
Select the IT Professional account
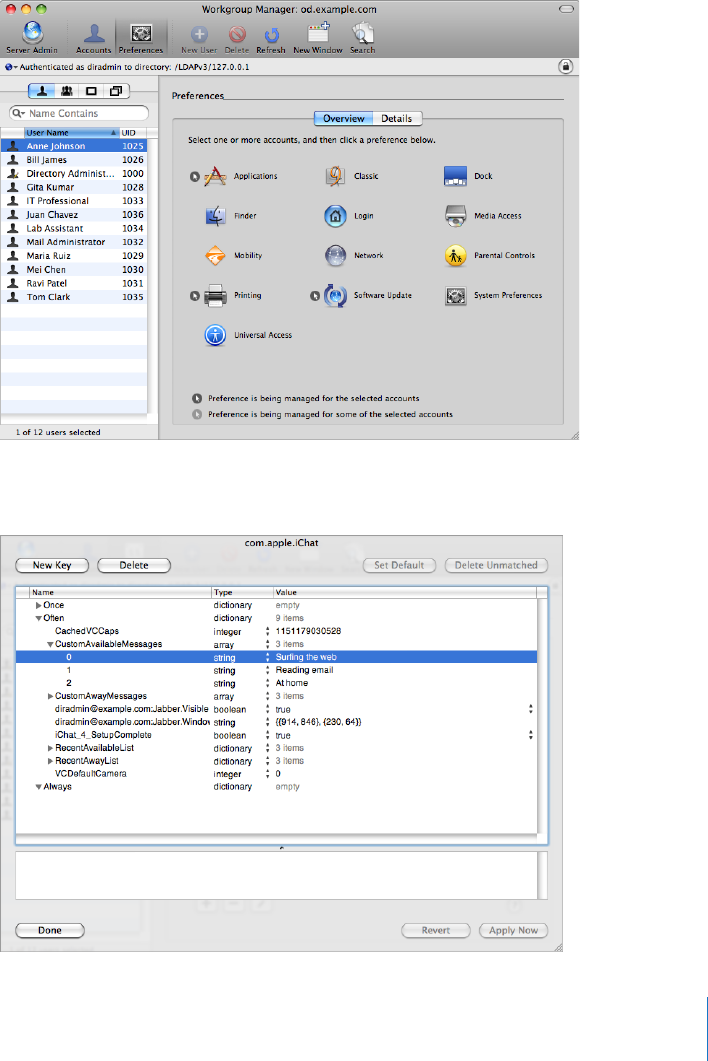click(x=74, y=201)
